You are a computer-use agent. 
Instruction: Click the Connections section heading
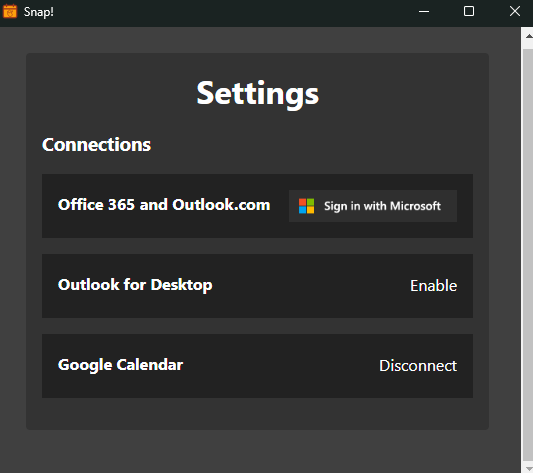(x=96, y=145)
